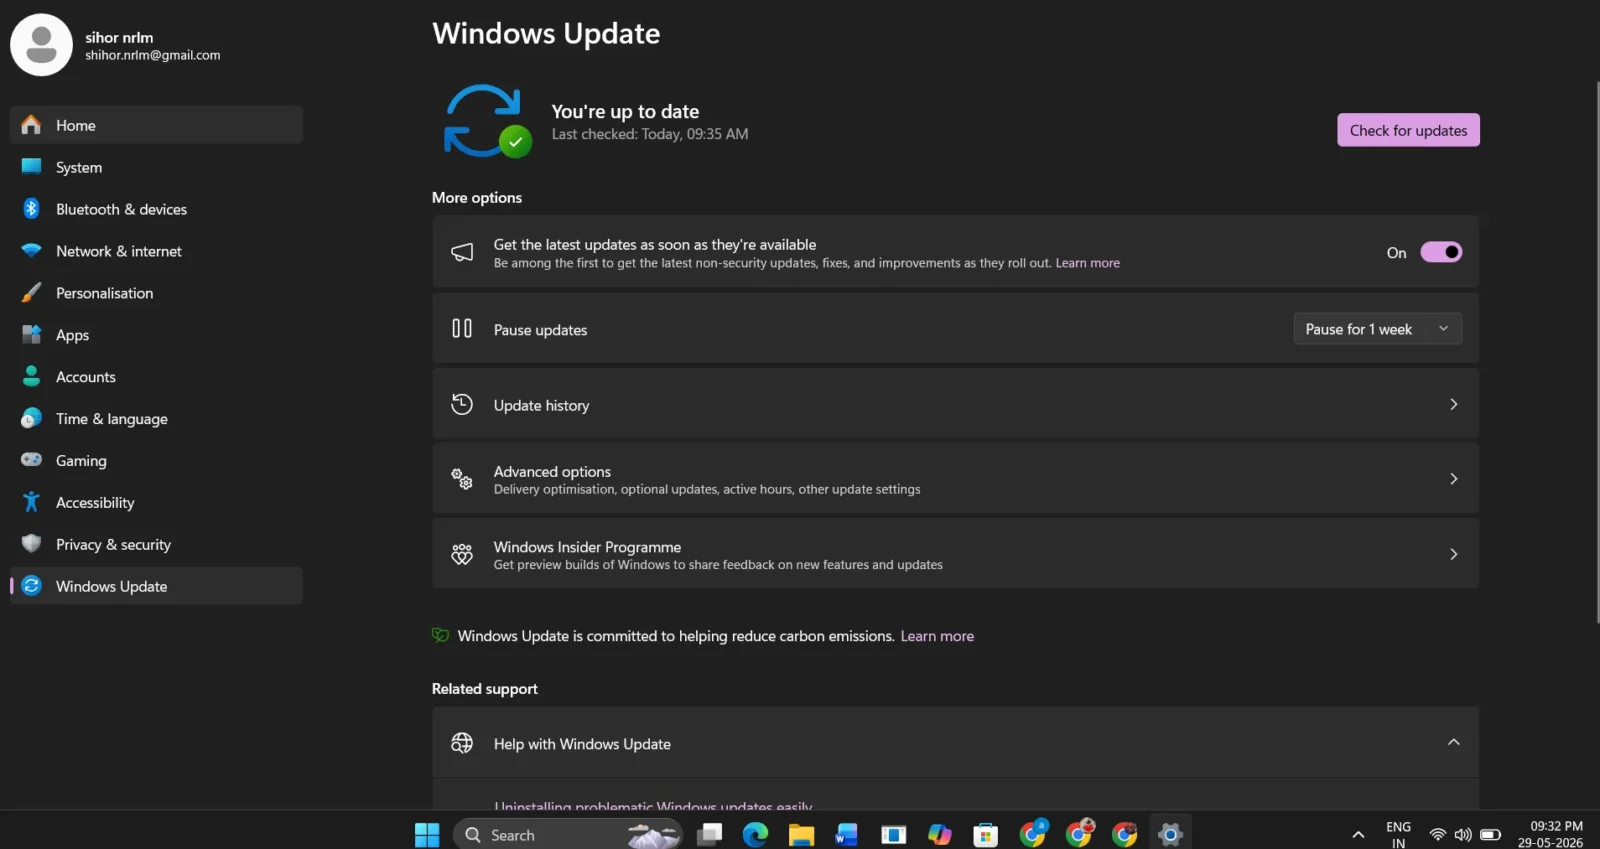Click Learn more about carbon emissions link
Viewport: 1600px width, 849px height.
(x=937, y=636)
